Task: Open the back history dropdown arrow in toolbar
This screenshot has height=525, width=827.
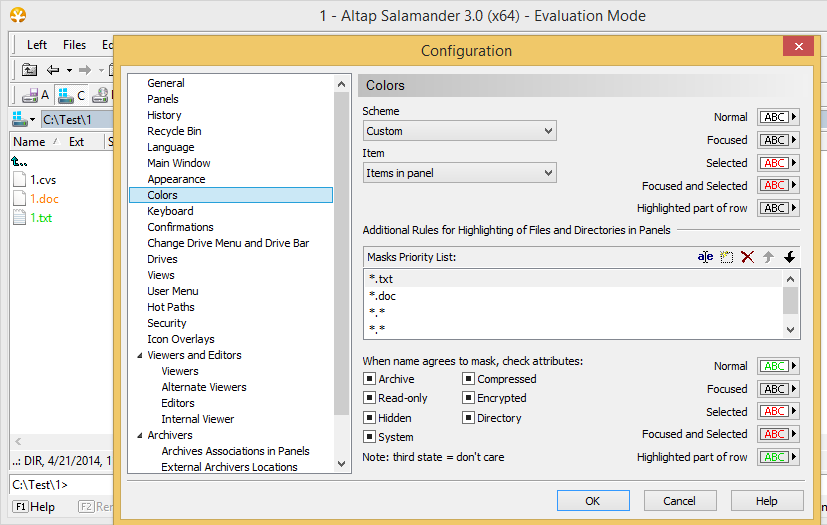Action: tap(69, 70)
